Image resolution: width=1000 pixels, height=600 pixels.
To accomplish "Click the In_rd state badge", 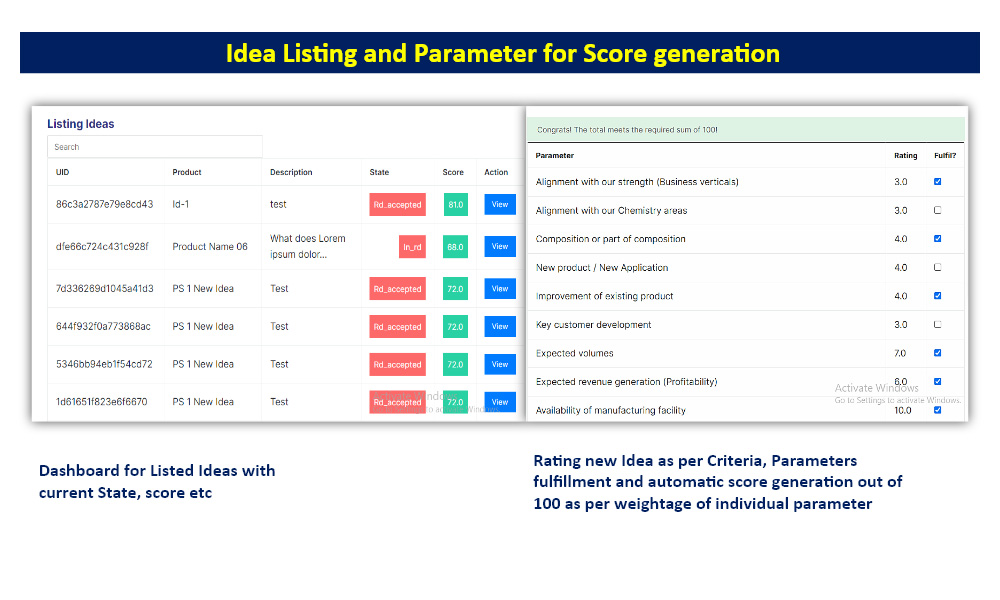I will (412, 247).
